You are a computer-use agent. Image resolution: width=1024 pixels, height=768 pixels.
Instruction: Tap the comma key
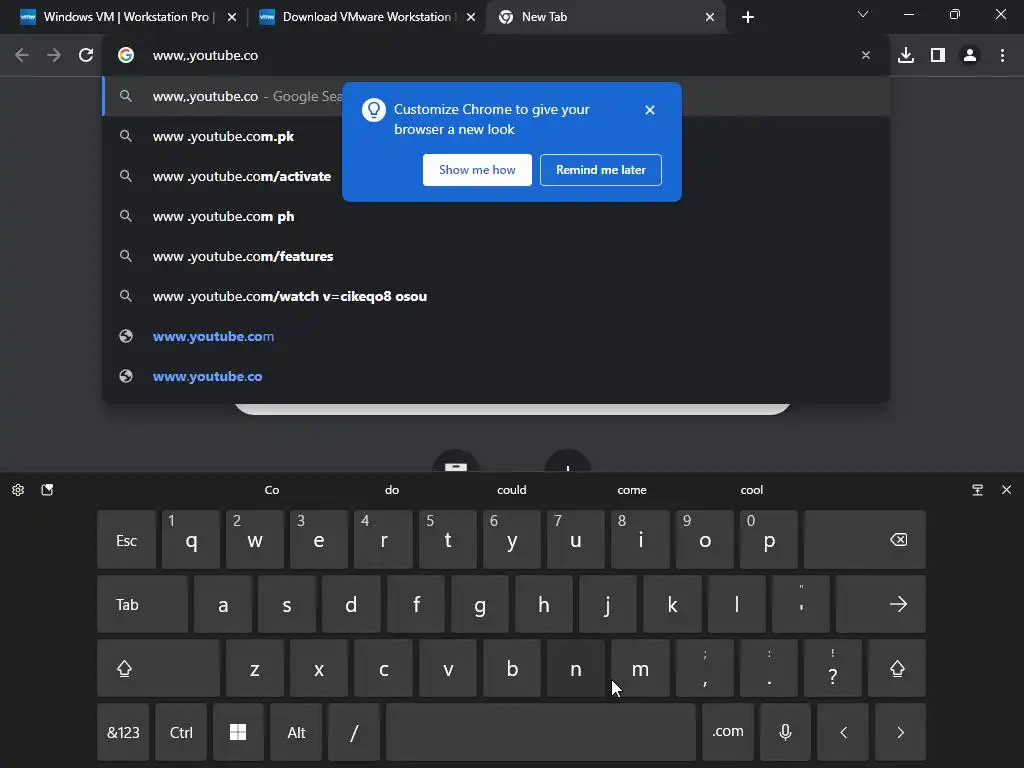pyautogui.click(x=705, y=668)
